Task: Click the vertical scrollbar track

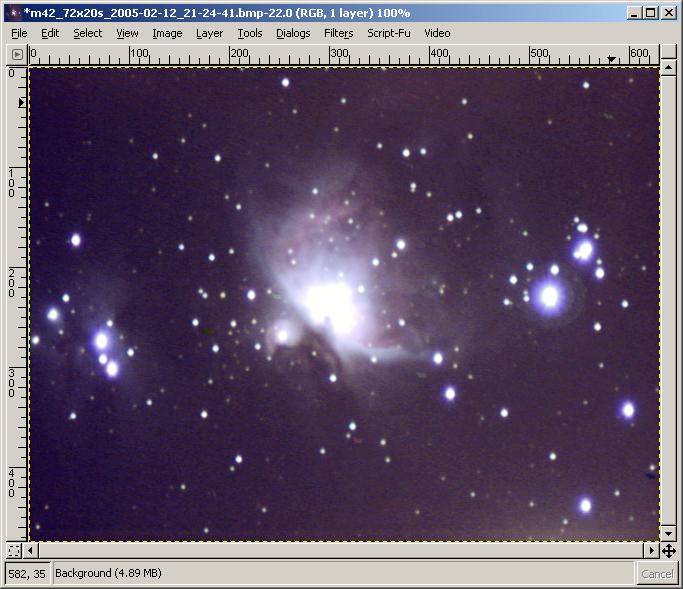Action: click(x=668, y=301)
